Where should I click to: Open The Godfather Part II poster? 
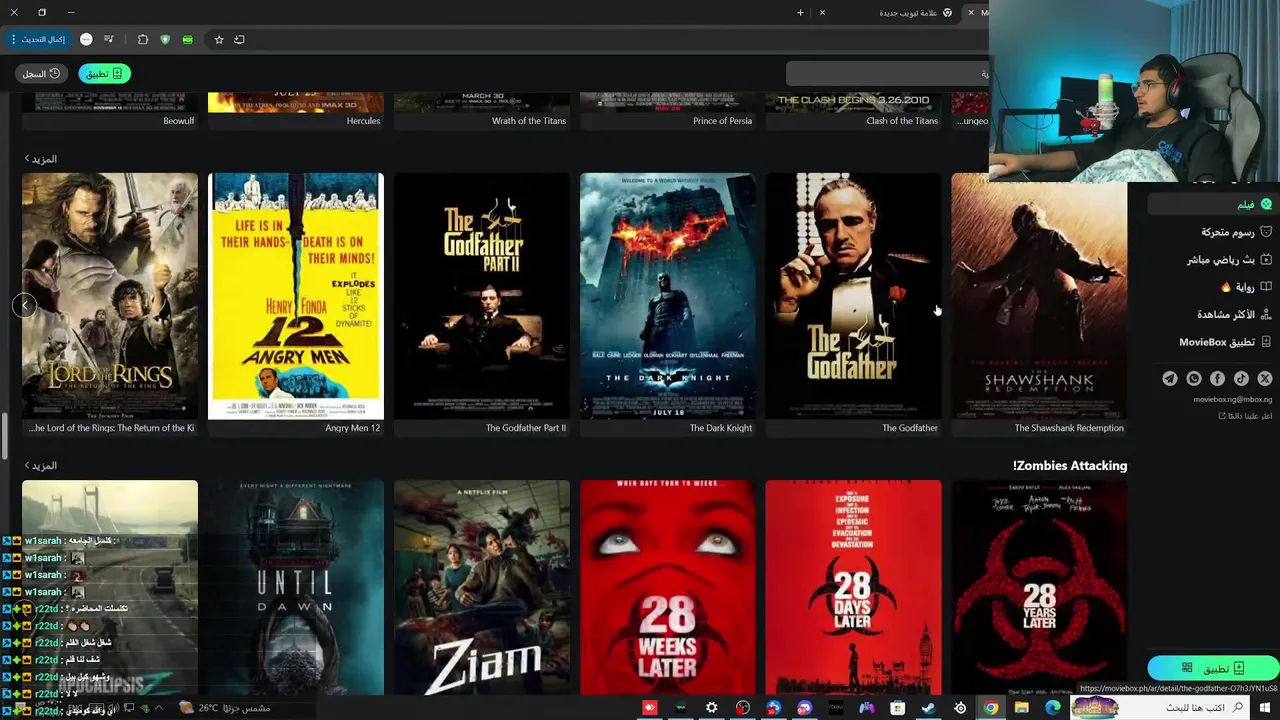pyautogui.click(x=482, y=296)
